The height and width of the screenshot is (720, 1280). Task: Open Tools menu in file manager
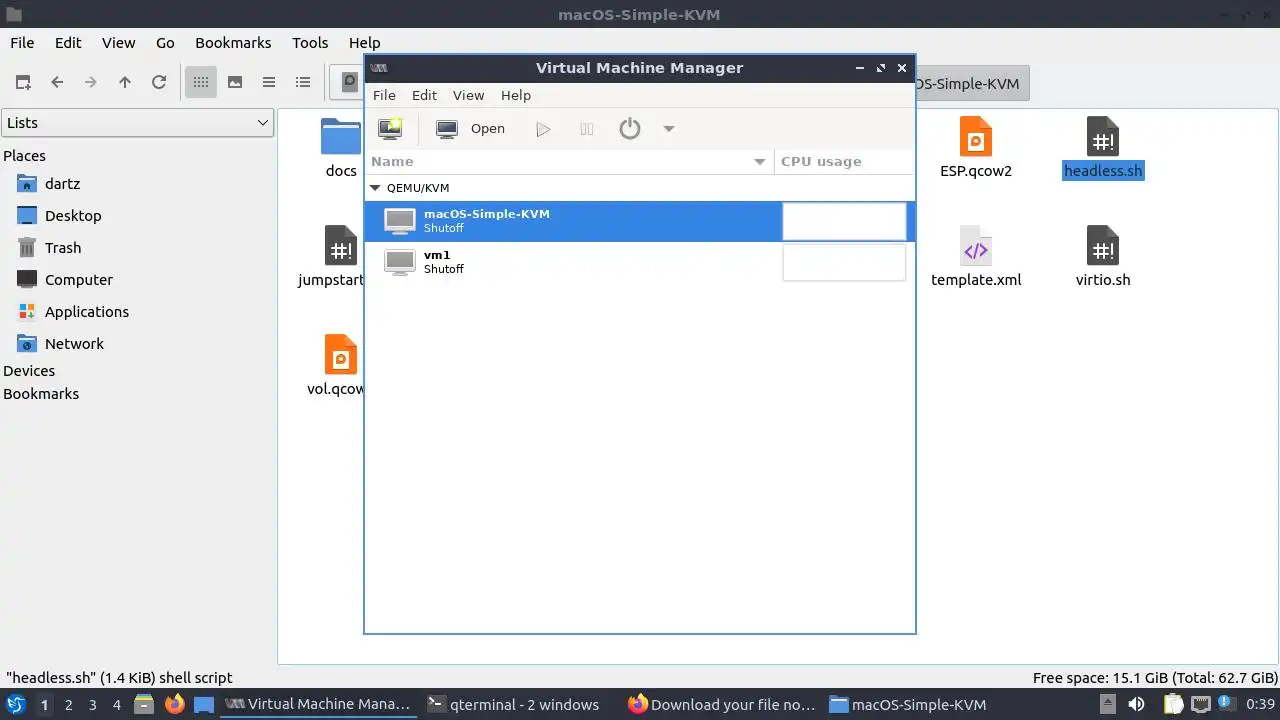pos(310,42)
